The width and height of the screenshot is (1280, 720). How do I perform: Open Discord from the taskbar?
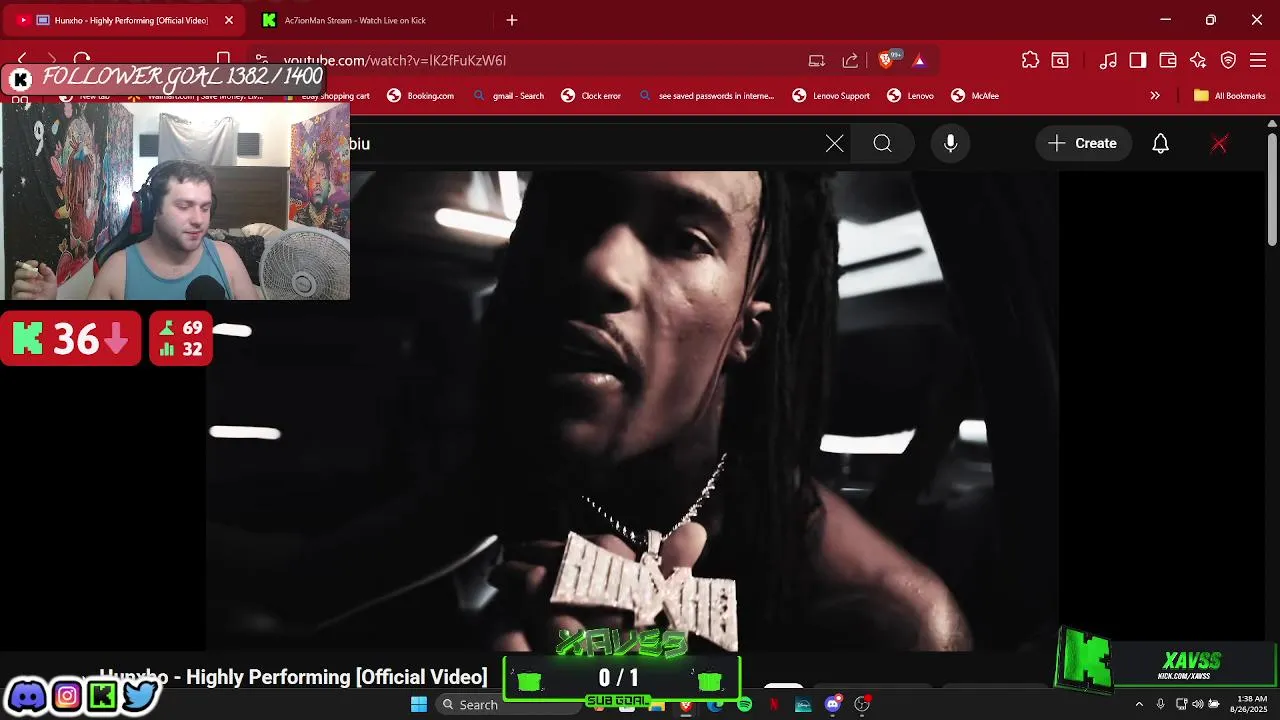[833, 705]
